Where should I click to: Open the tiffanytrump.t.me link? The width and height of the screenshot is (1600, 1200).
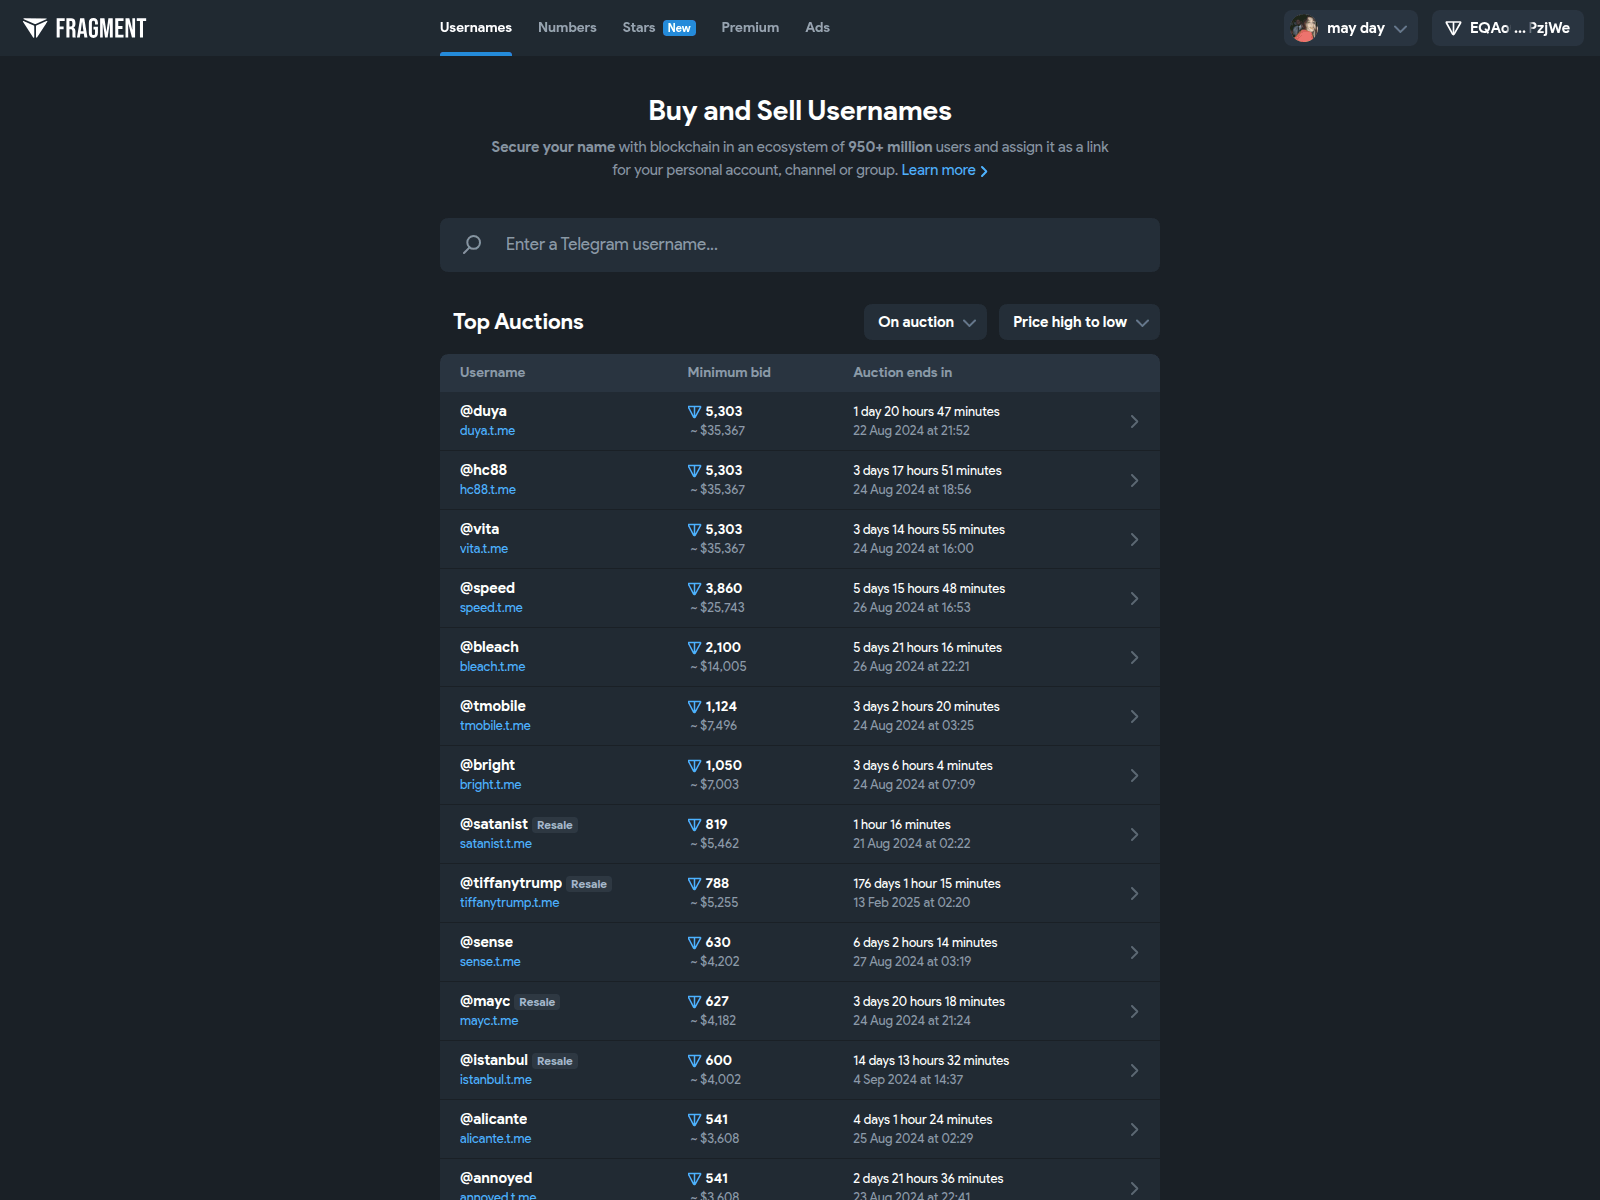(x=509, y=903)
